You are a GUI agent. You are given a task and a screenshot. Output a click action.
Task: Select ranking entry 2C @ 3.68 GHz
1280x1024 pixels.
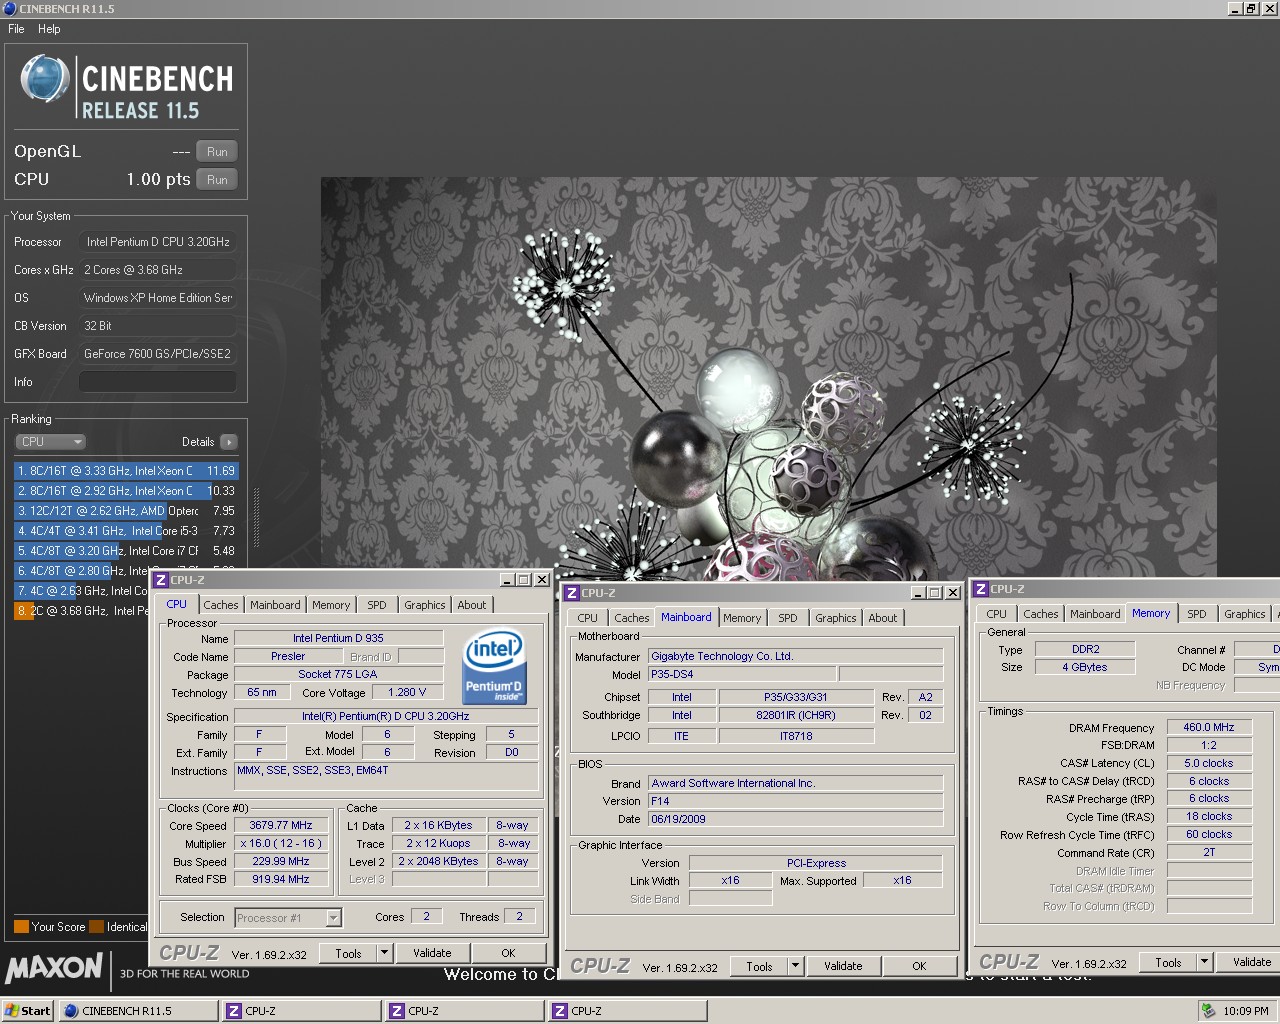tap(81, 611)
